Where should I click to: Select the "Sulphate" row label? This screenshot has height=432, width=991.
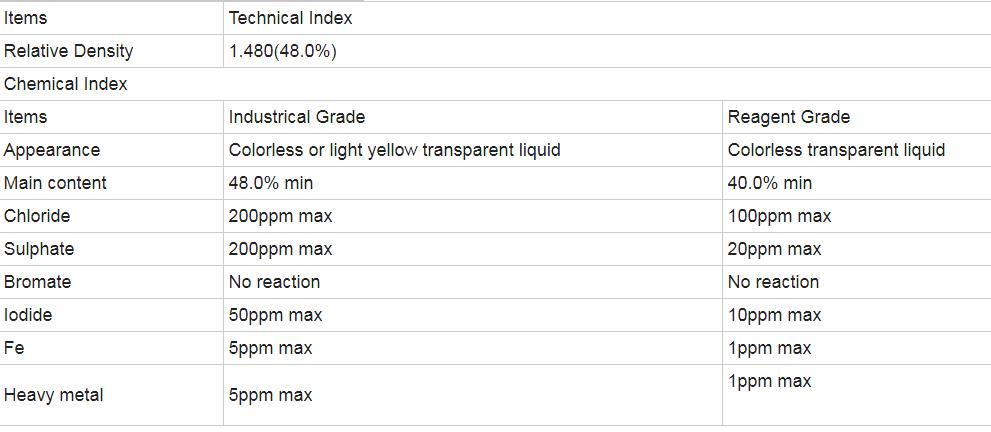pyautogui.click(x=39, y=249)
